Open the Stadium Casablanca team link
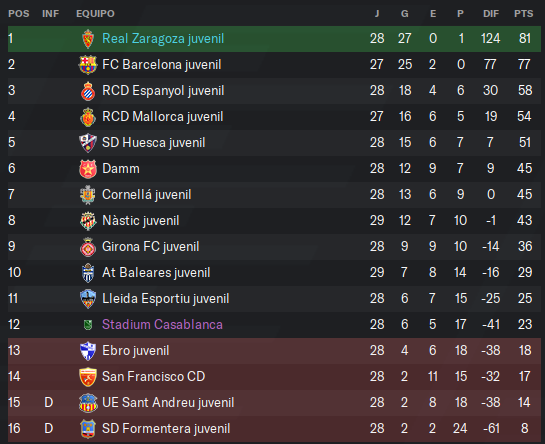The image size is (545, 444). click(162, 325)
